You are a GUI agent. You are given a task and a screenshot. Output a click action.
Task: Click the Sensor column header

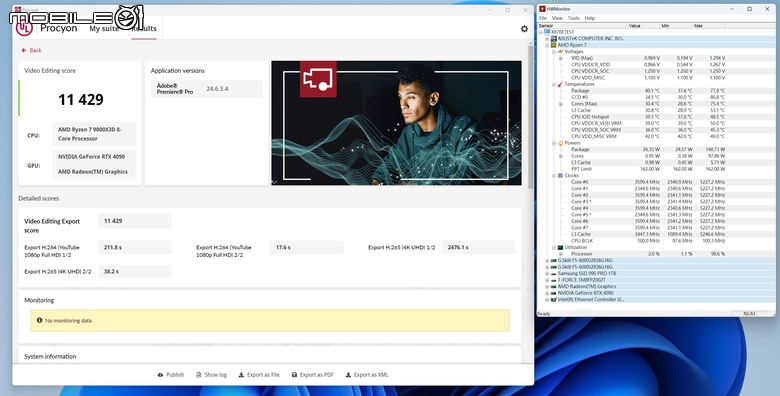click(x=583, y=25)
